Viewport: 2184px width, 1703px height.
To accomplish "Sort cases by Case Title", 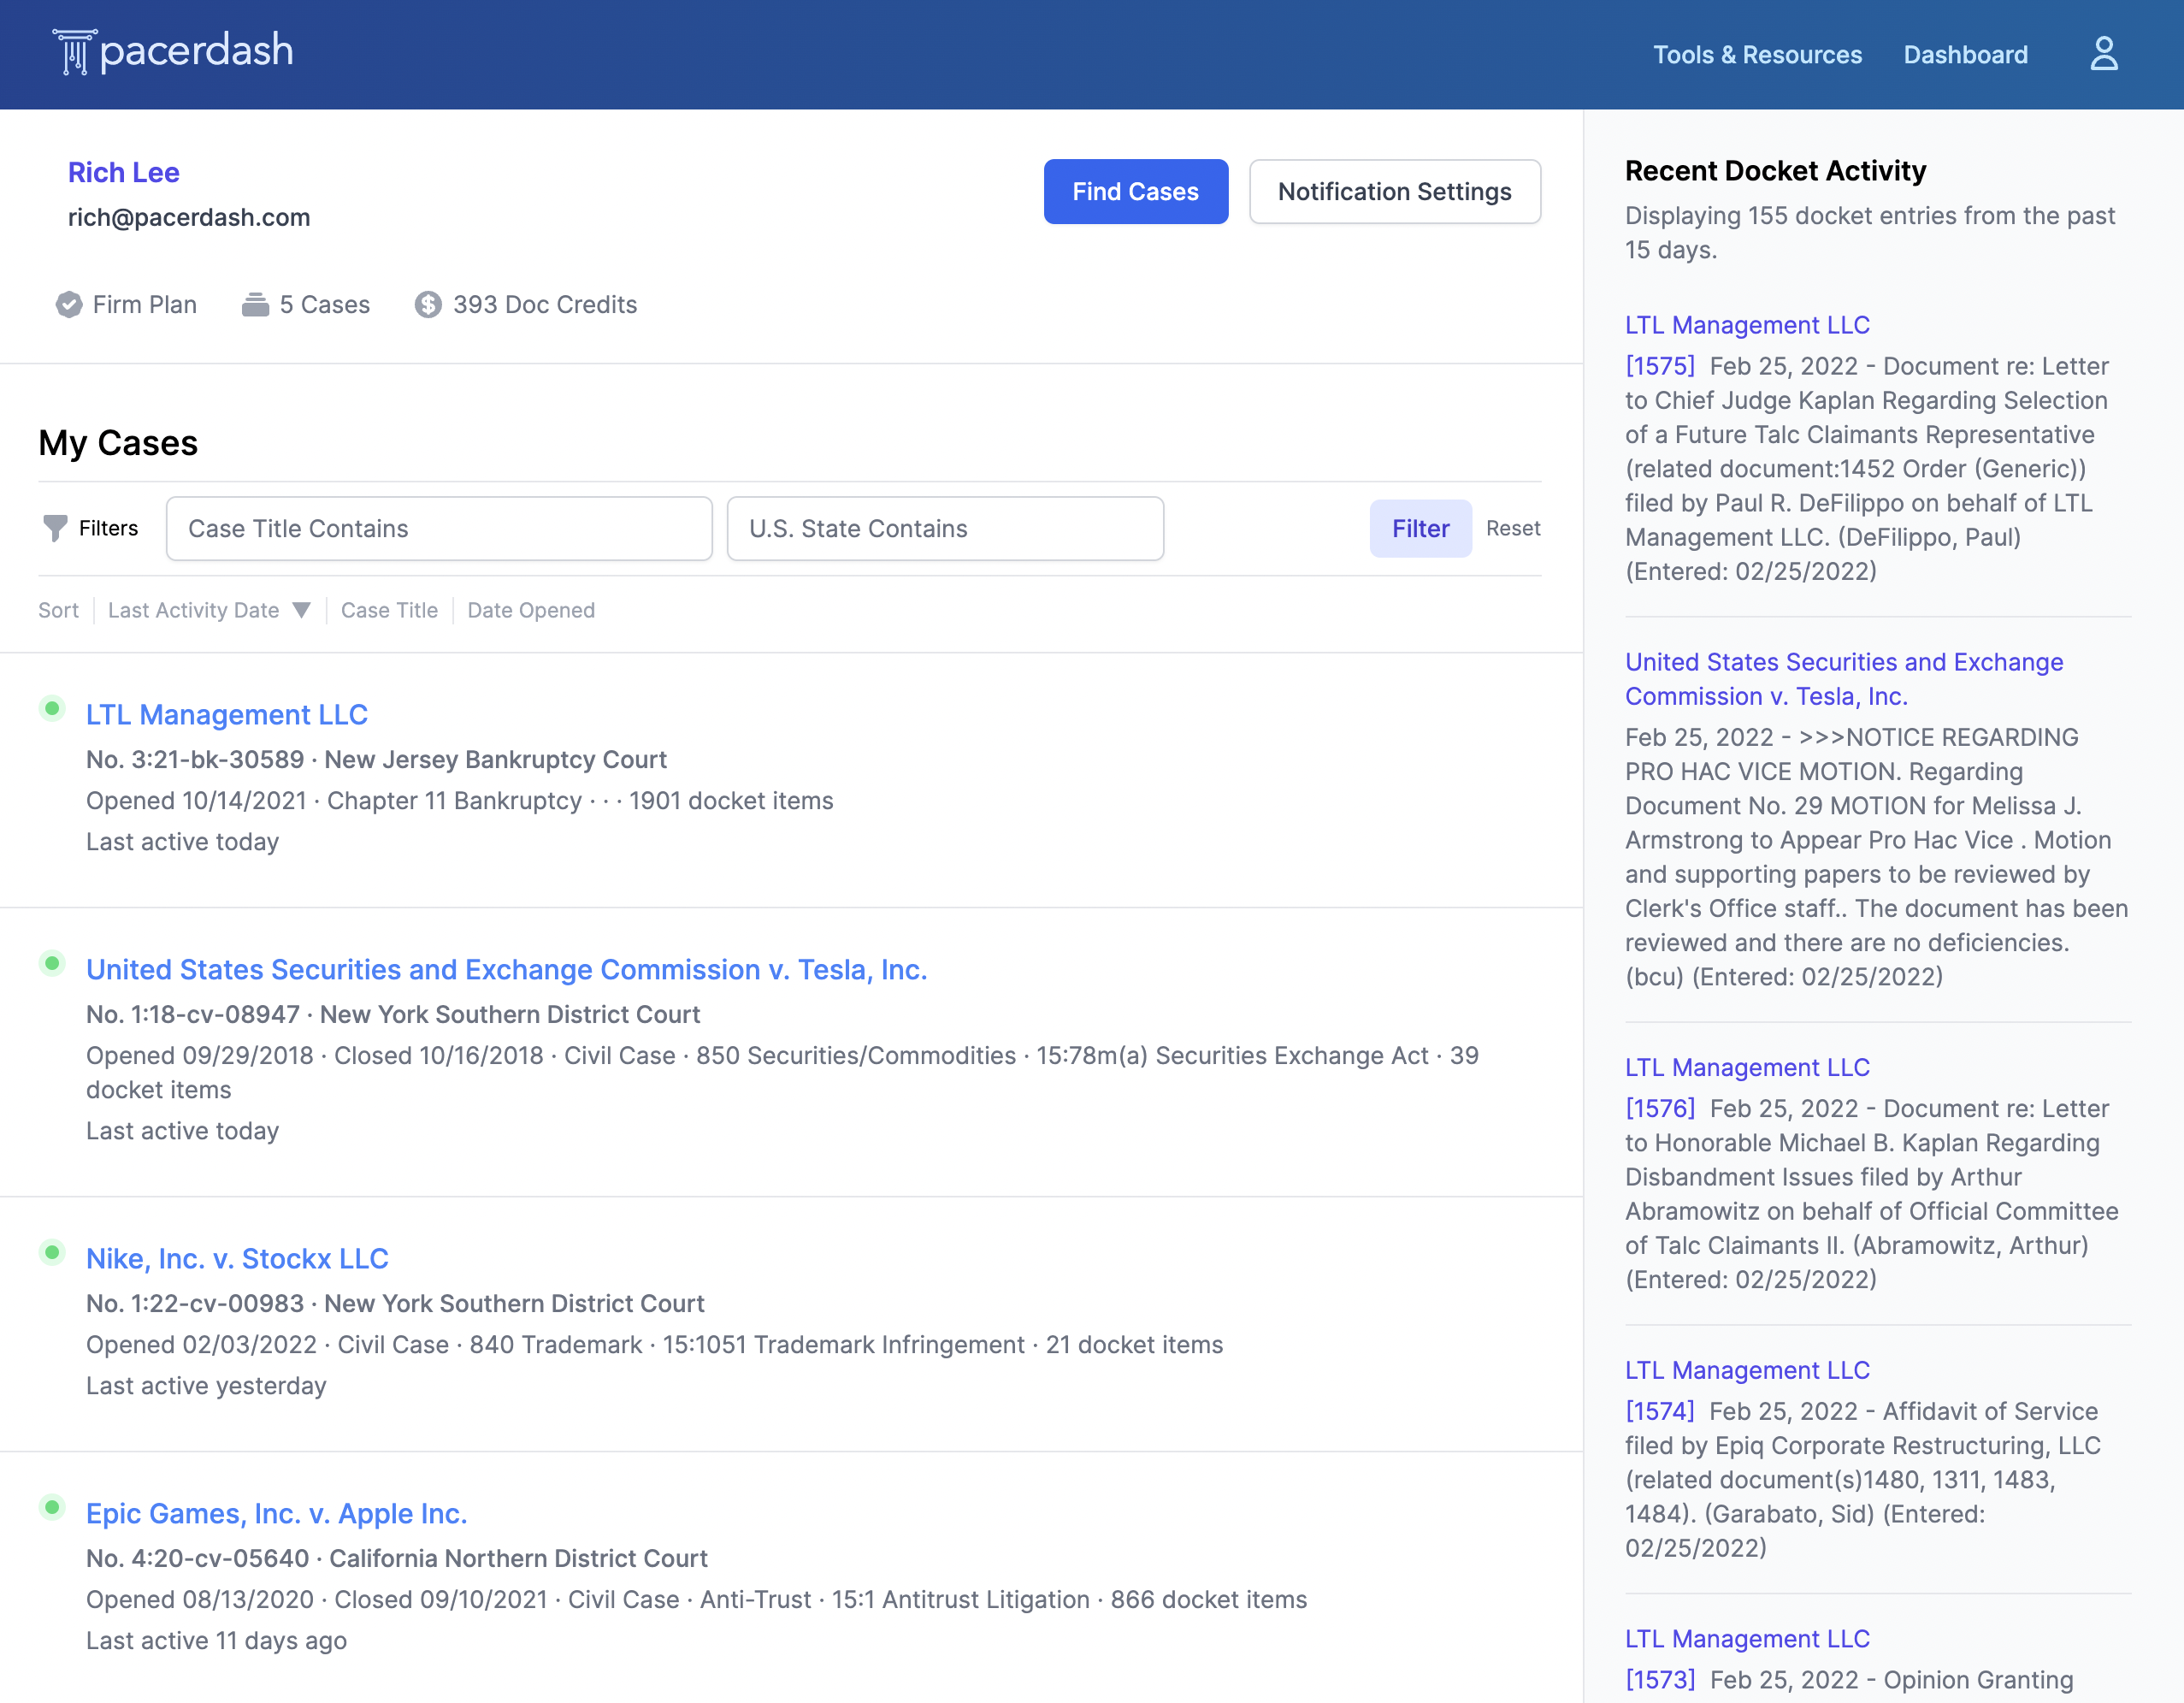I will [x=389, y=610].
